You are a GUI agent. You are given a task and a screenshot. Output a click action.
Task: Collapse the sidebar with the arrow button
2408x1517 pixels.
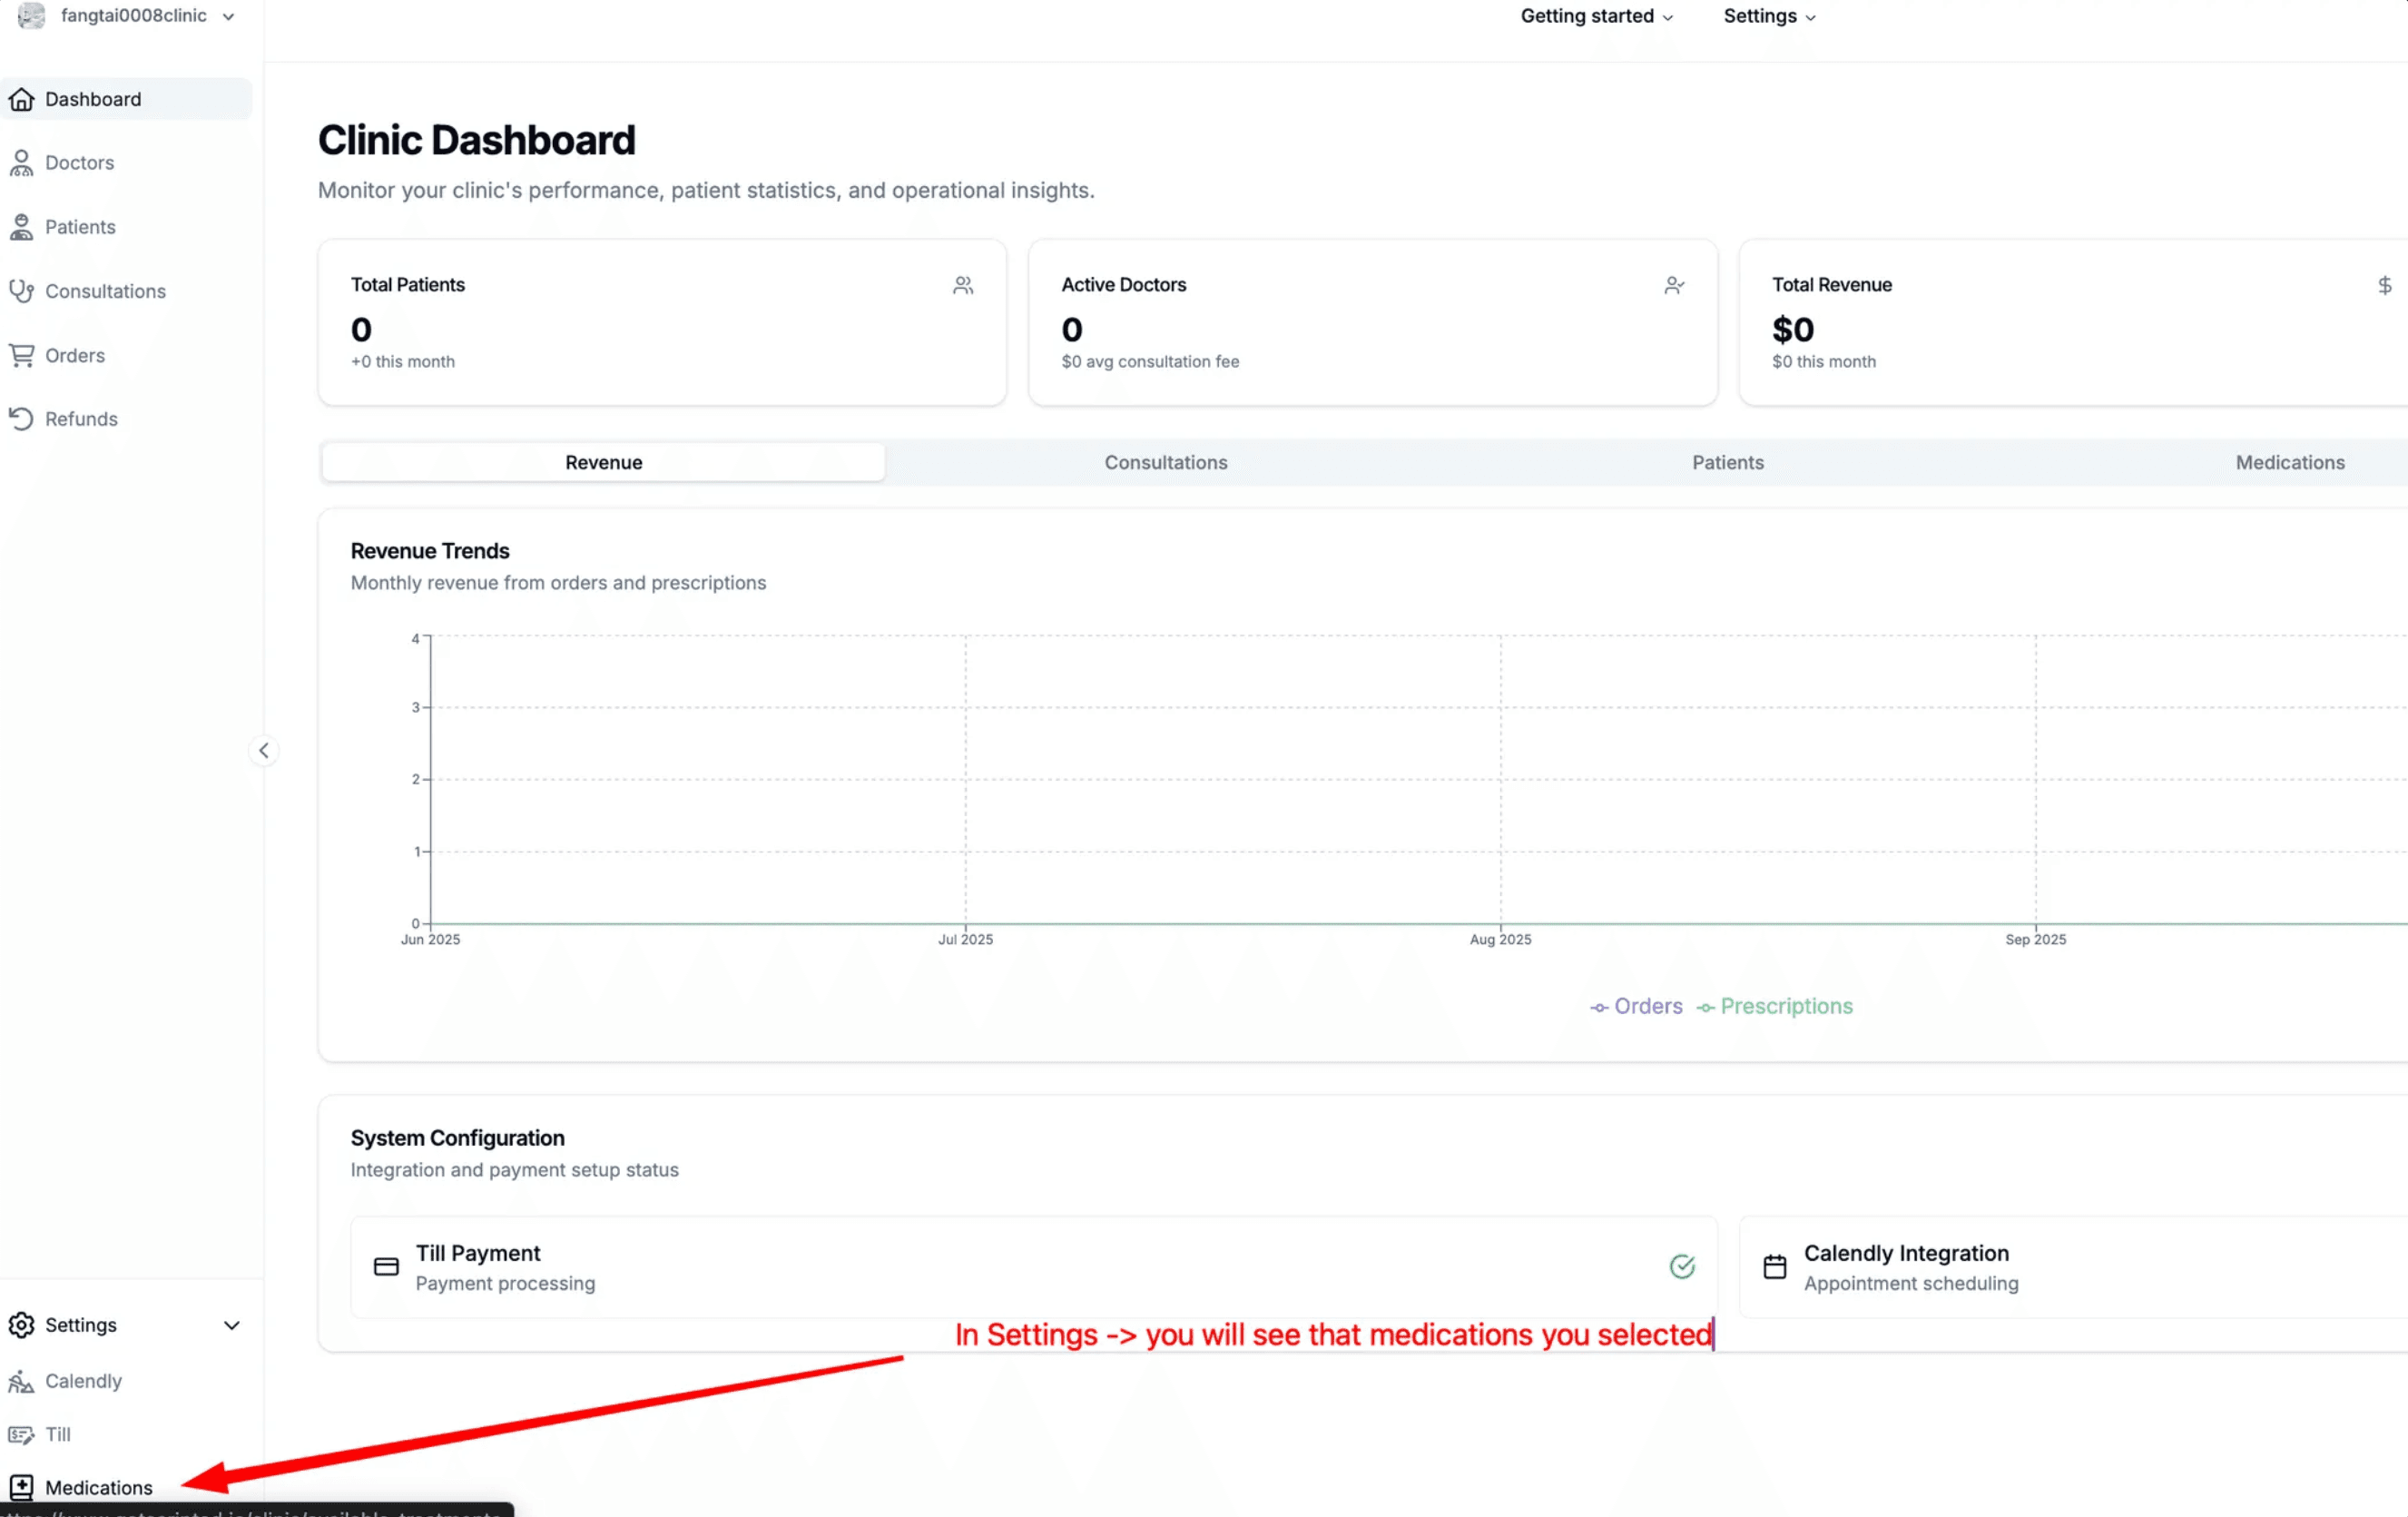pyautogui.click(x=263, y=750)
